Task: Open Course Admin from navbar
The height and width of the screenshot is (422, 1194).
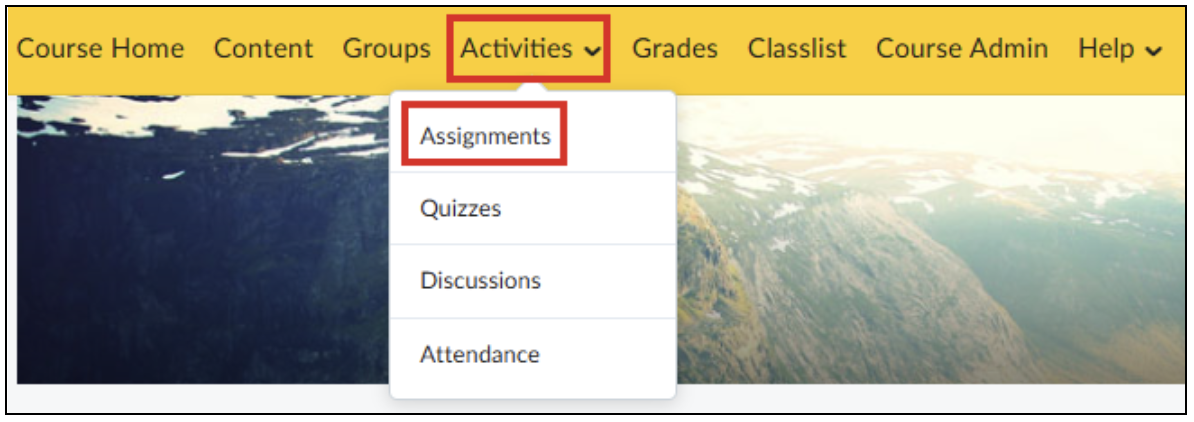Action: 962,49
